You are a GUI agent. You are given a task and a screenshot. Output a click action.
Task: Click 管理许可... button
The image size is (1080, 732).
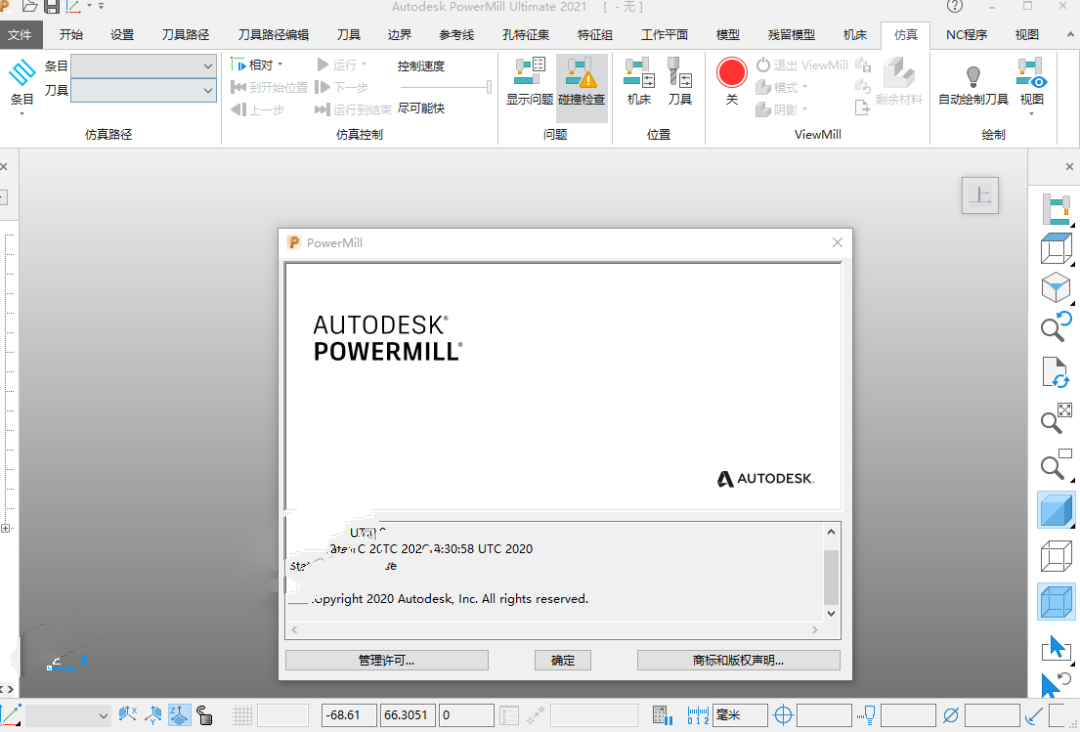coord(386,660)
